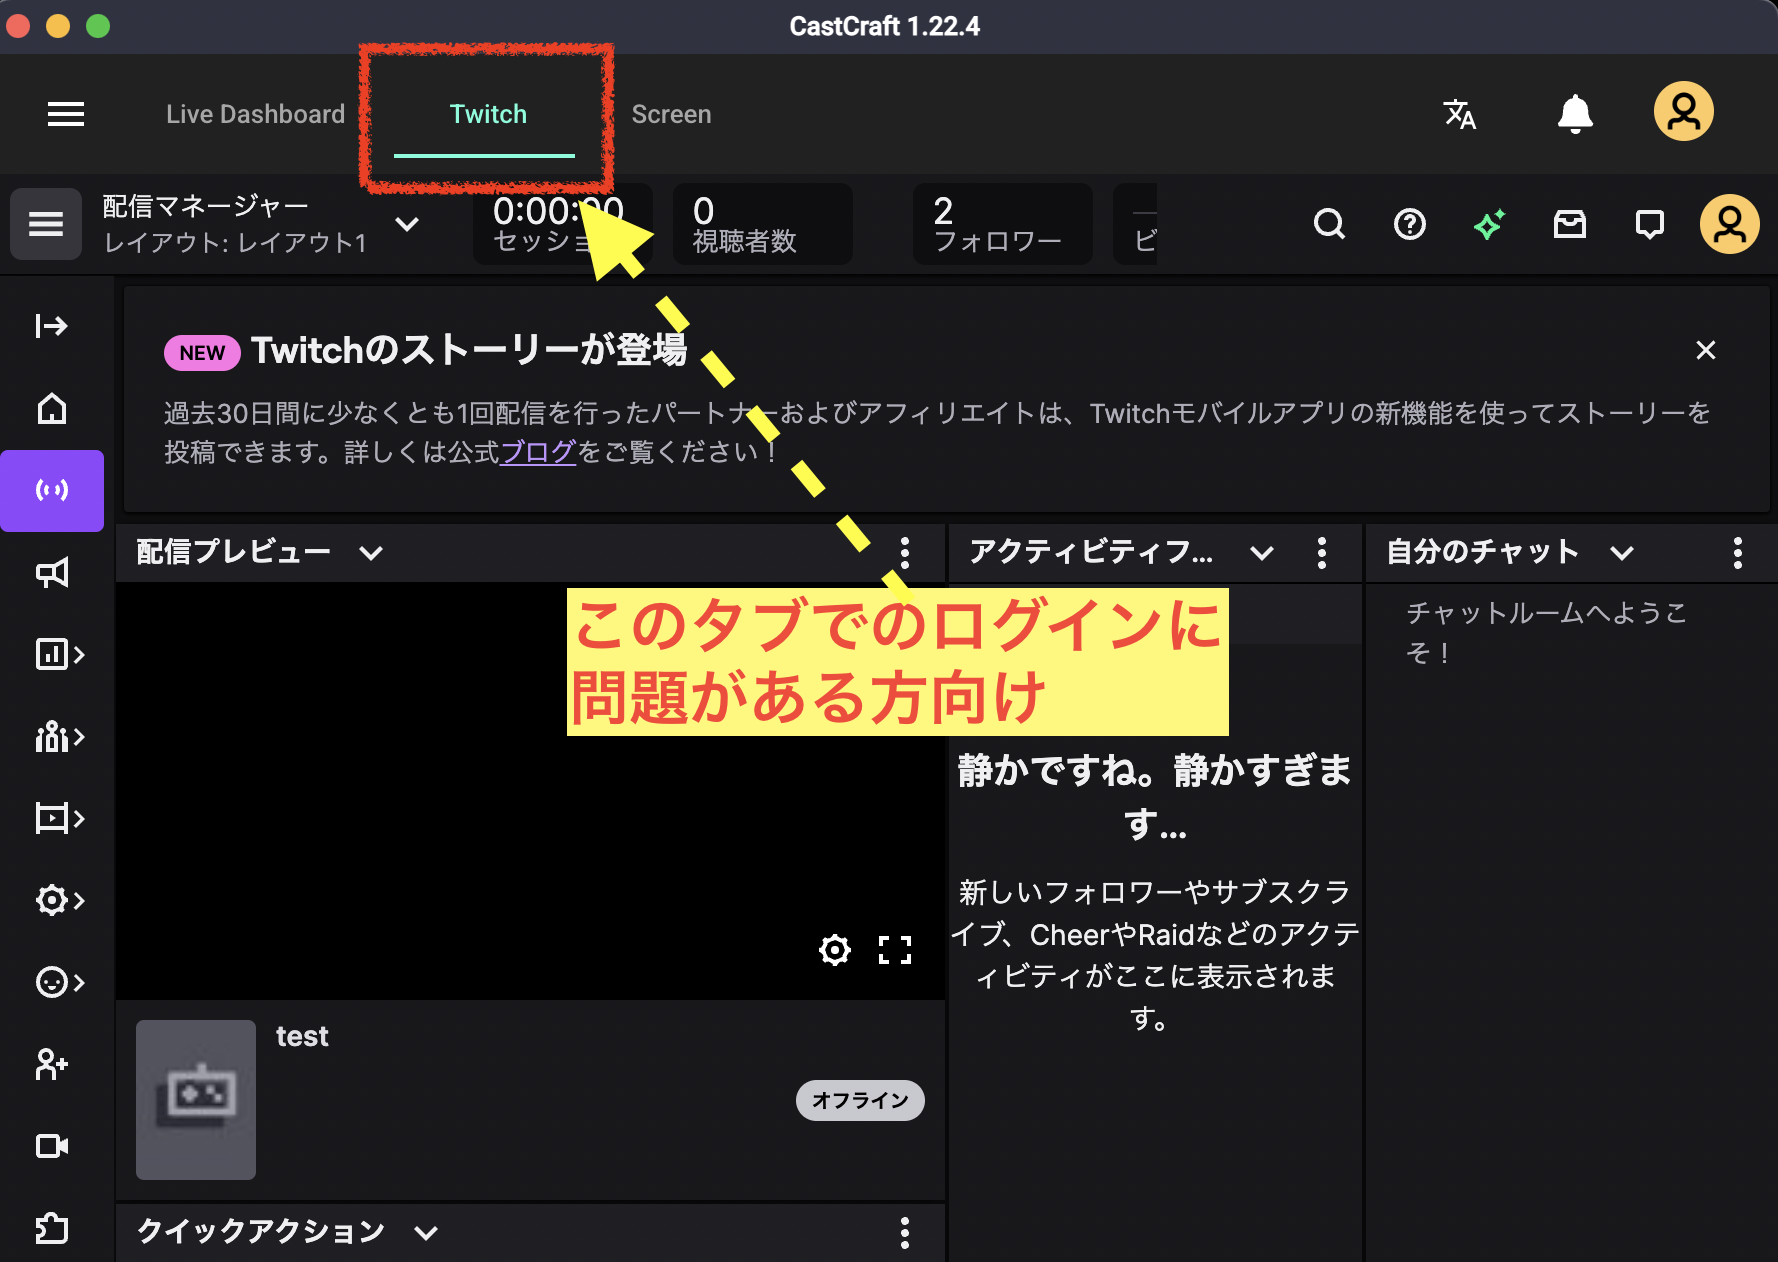Image resolution: width=1778 pixels, height=1262 pixels.
Task: Expand the クイックアクション panel dropdown
Action: pyautogui.click(x=426, y=1232)
